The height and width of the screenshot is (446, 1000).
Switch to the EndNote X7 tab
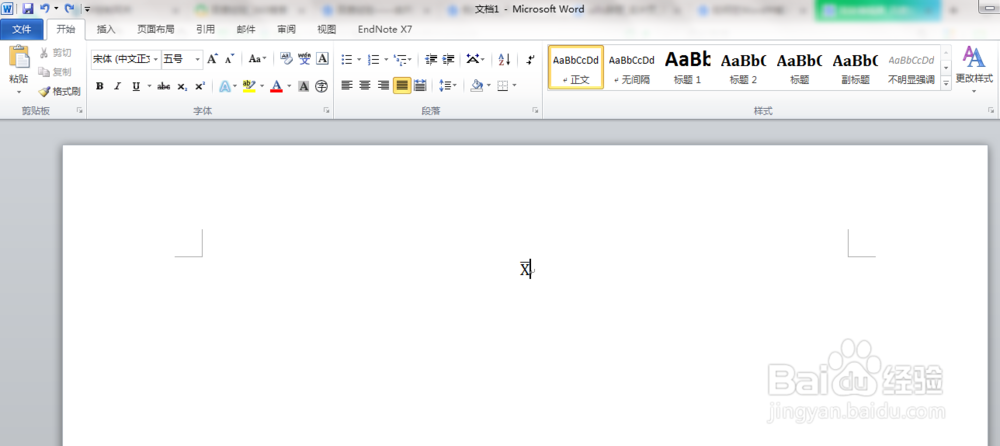click(385, 29)
